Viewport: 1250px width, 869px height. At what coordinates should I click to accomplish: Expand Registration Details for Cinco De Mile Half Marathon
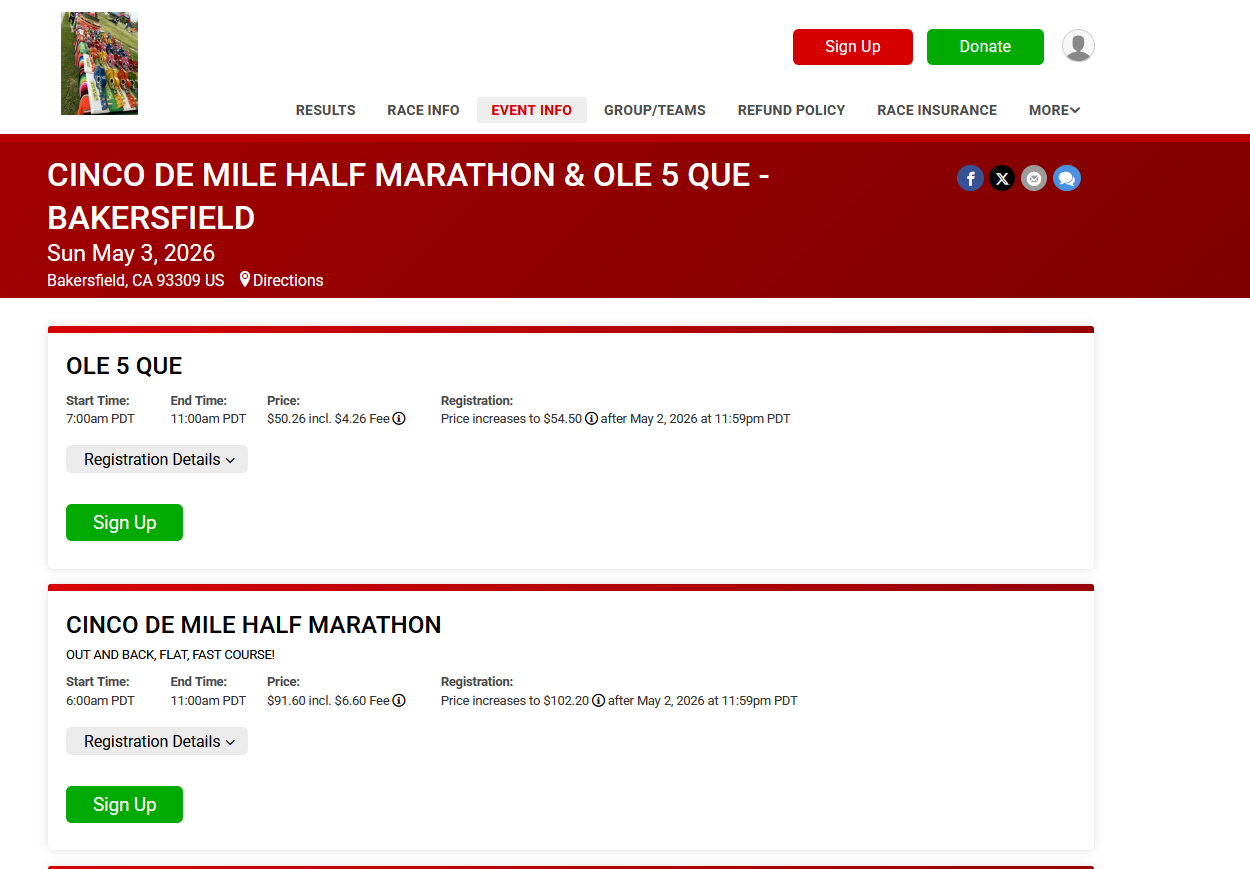point(157,741)
